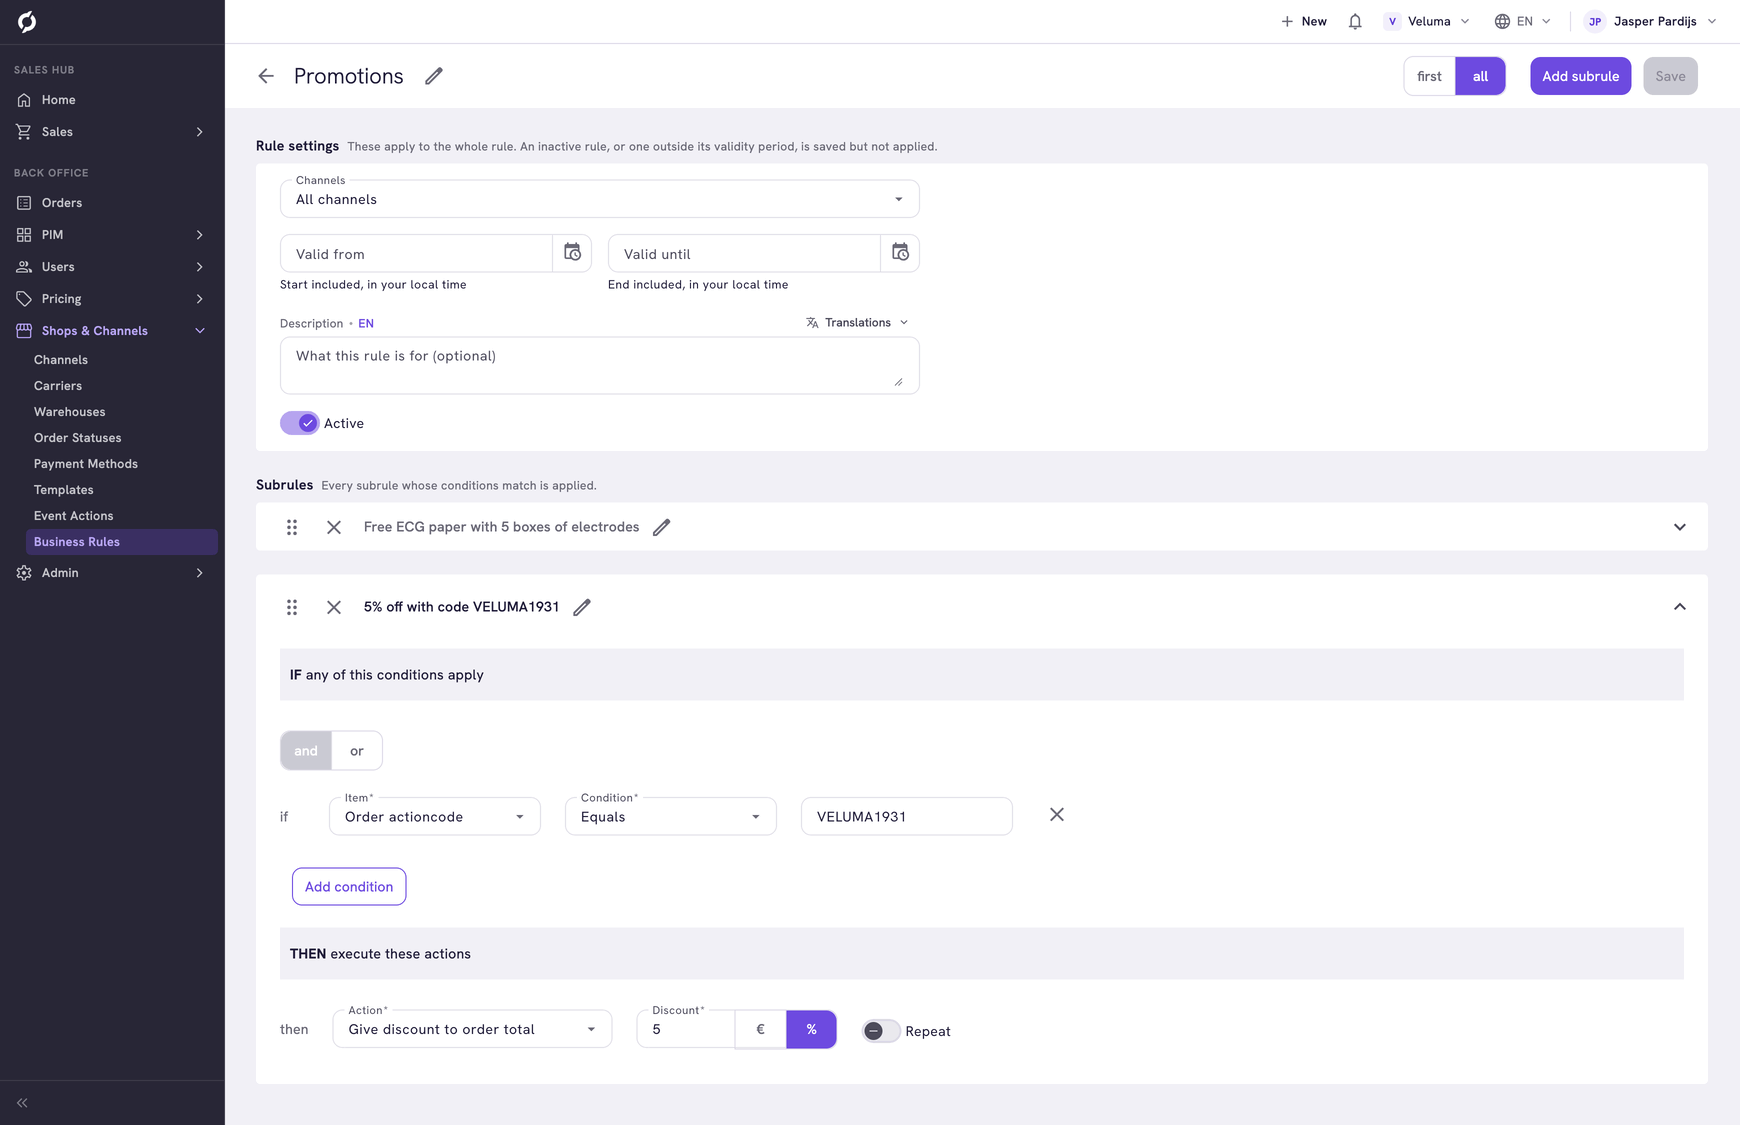The width and height of the screenshot is (1740, 1125).
Task: Remove the Free ECG paper subrule
Action: click(x=334, y=527)
